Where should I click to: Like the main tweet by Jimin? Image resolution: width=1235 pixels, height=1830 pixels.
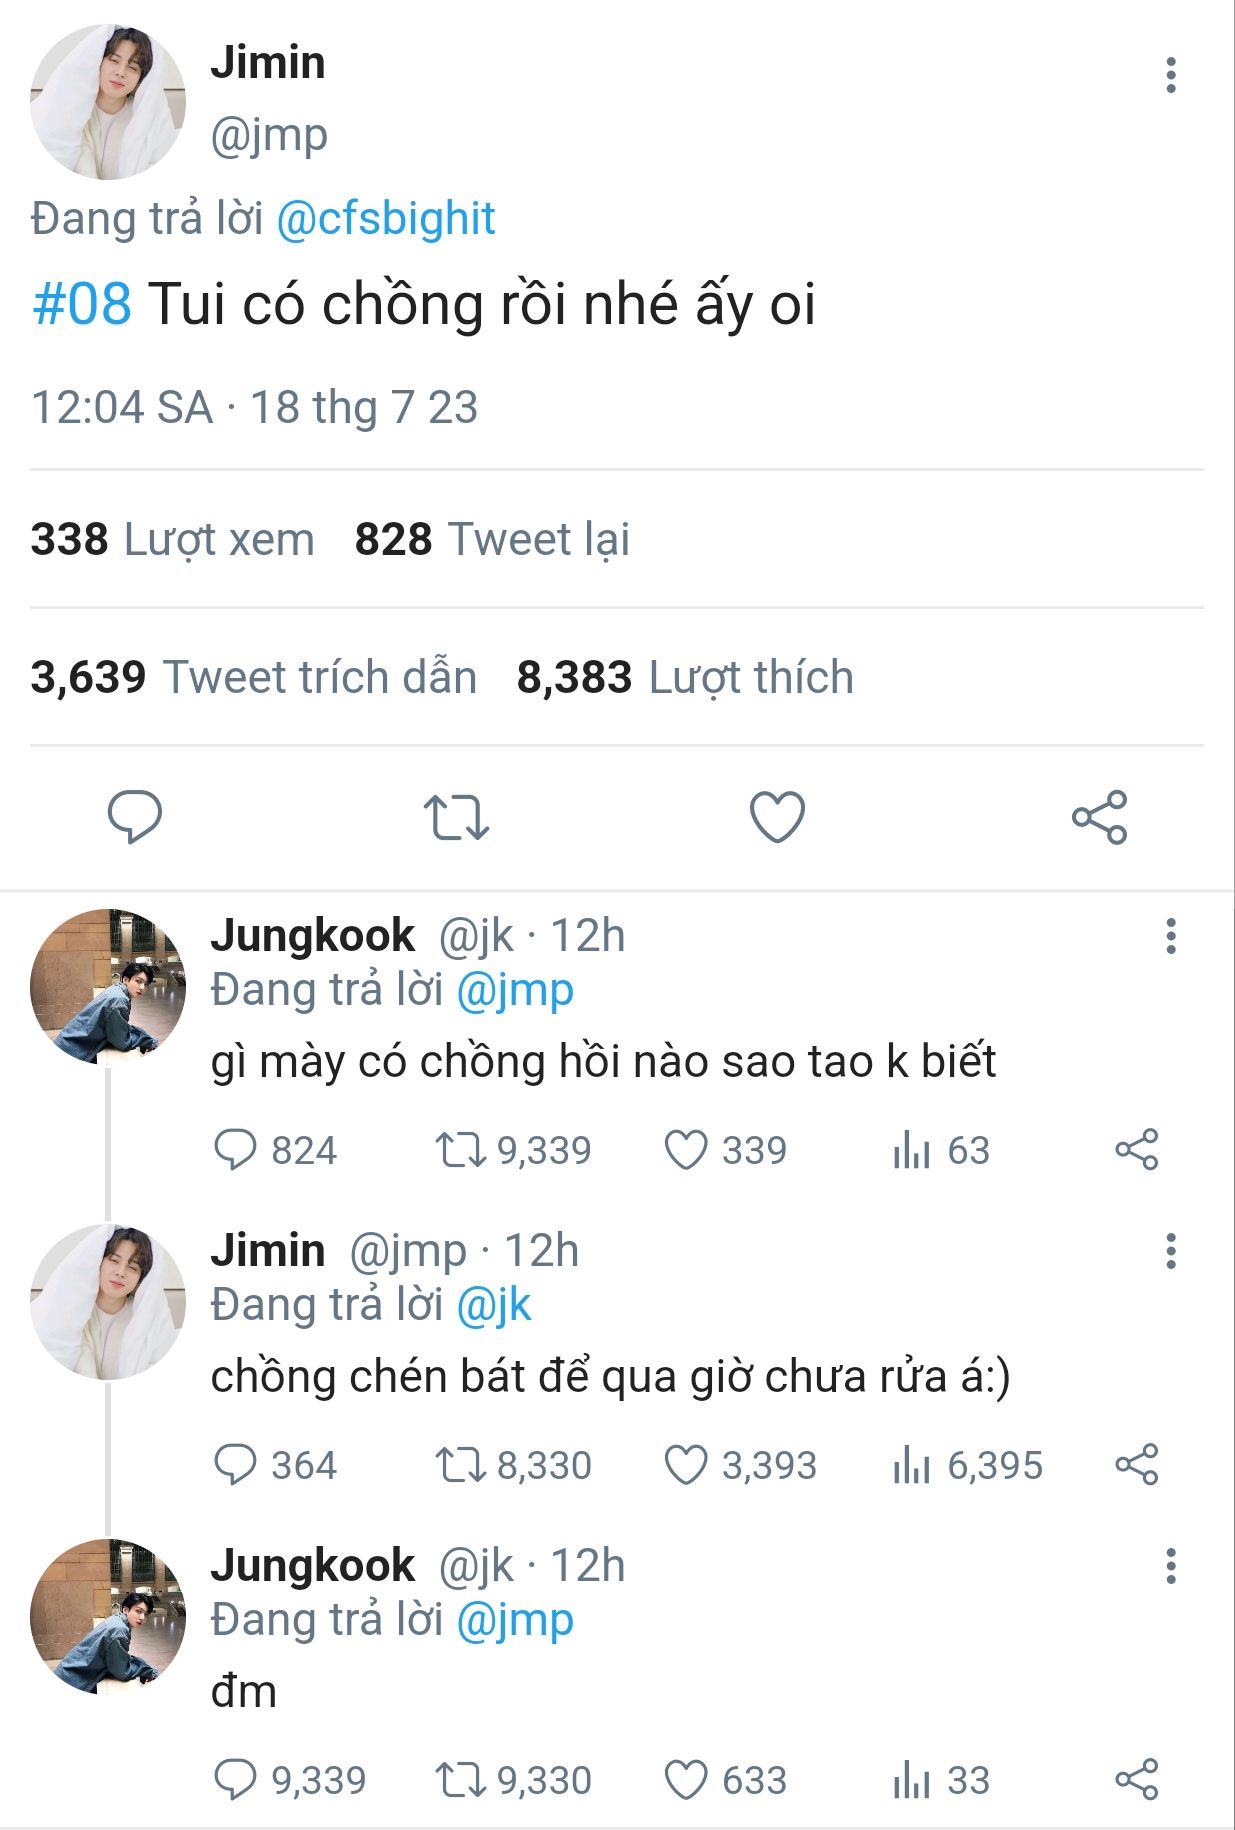click(x=777, y=817)
